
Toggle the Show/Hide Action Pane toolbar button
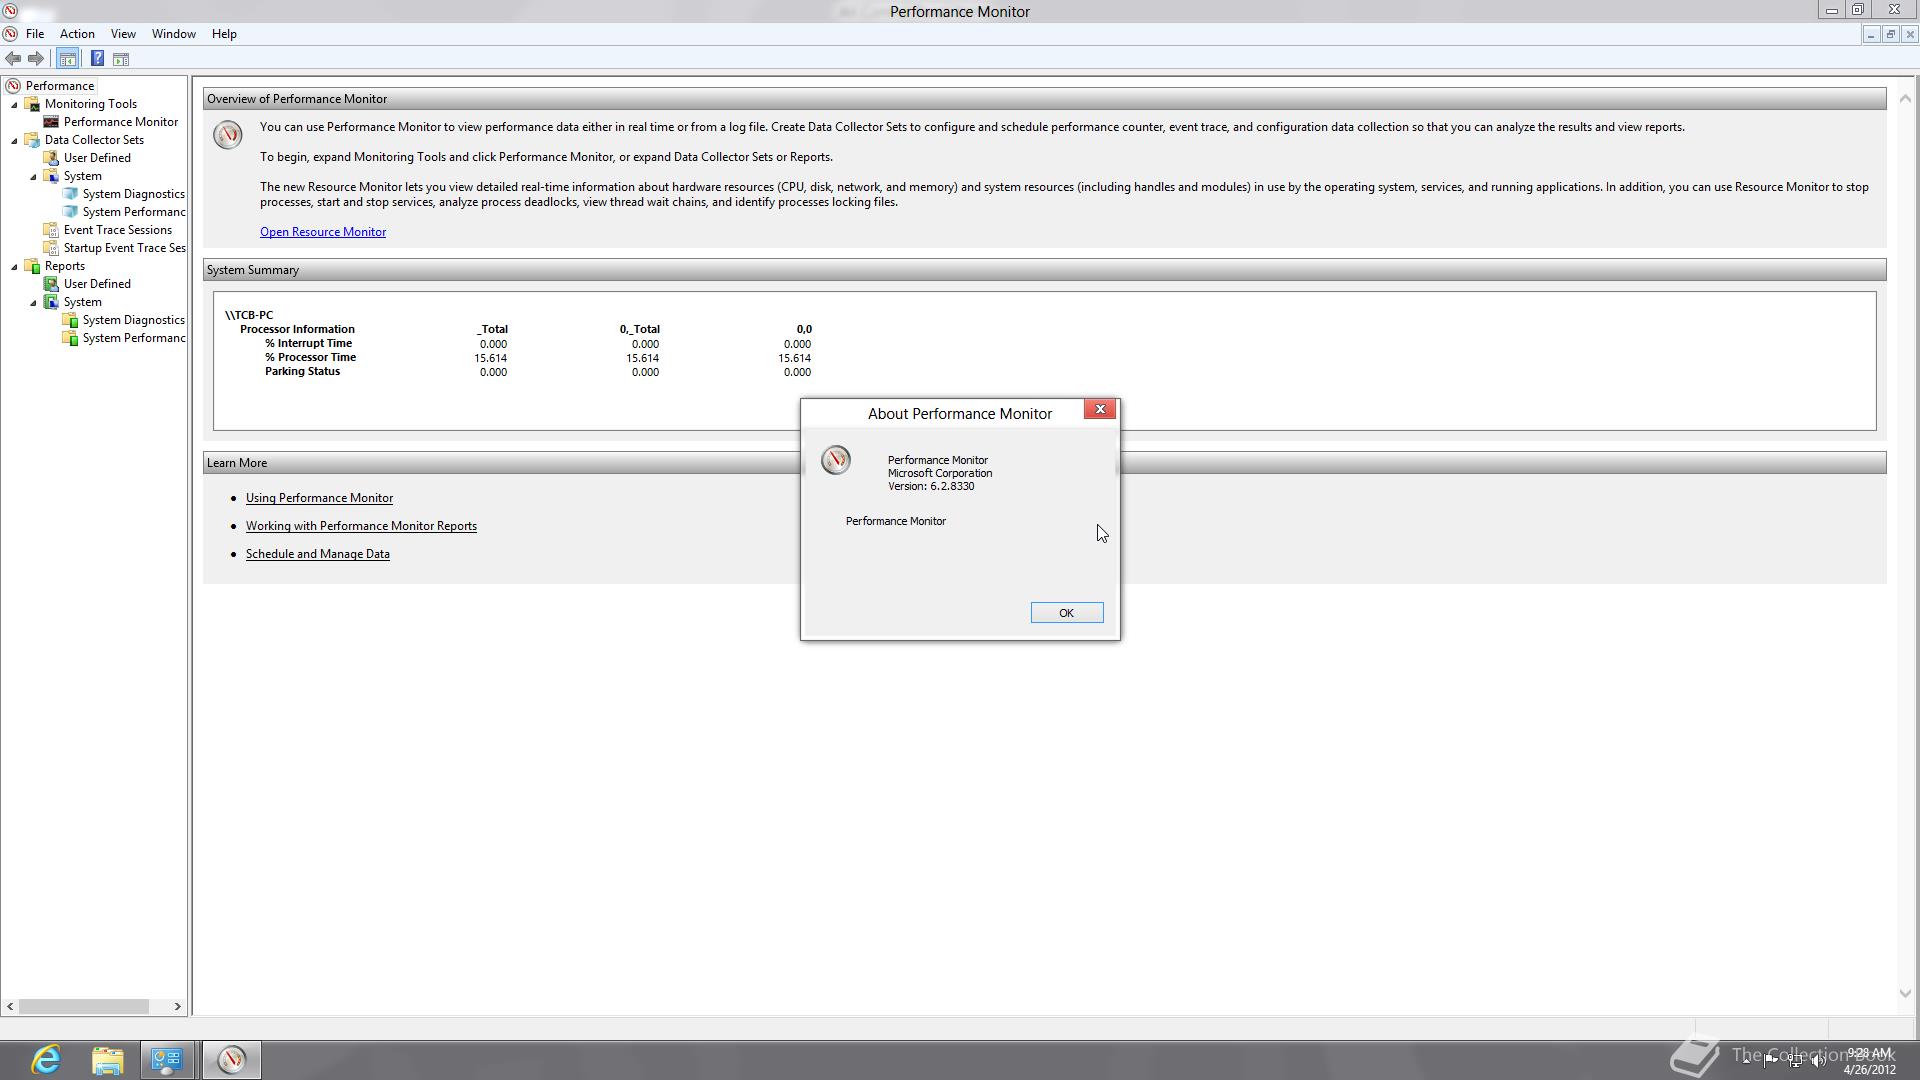point(121,59)
